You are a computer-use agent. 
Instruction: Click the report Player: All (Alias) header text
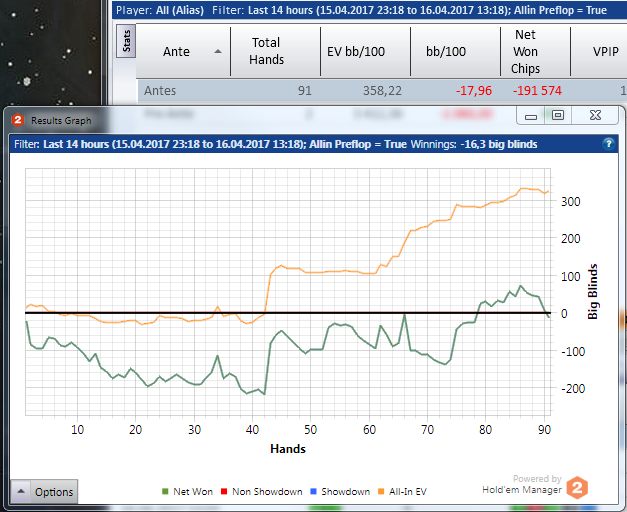click(x=160, y=10)
